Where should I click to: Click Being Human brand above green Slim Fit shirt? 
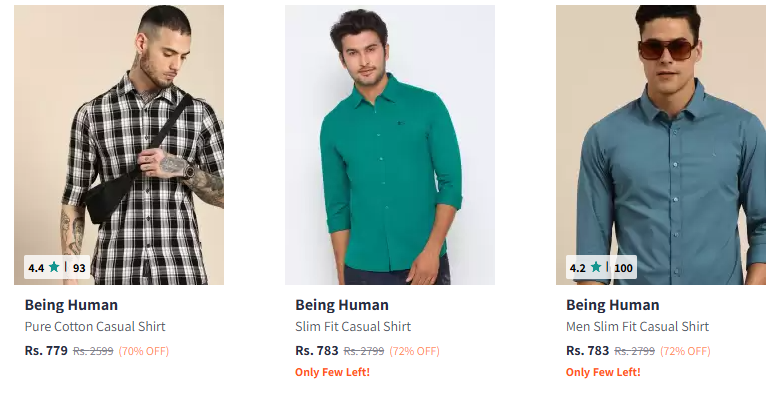point(342,305)
